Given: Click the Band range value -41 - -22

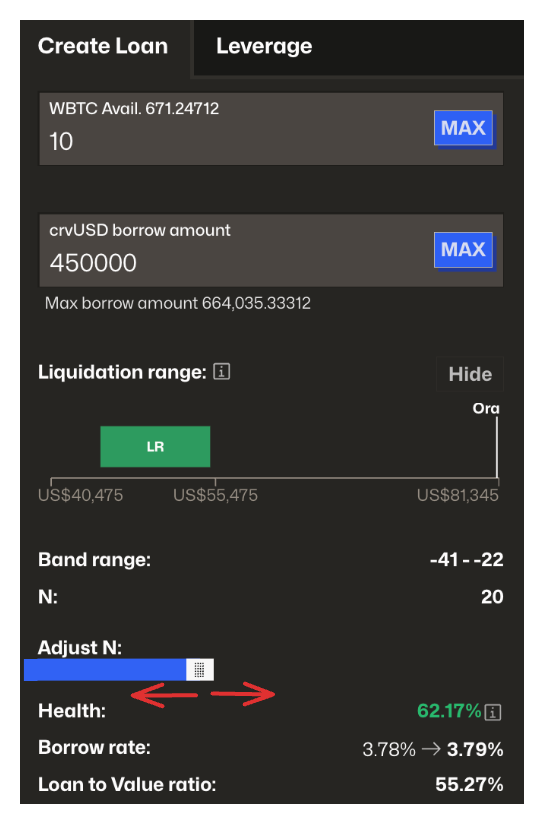Looking at the screenshot, I should (467, 560).
